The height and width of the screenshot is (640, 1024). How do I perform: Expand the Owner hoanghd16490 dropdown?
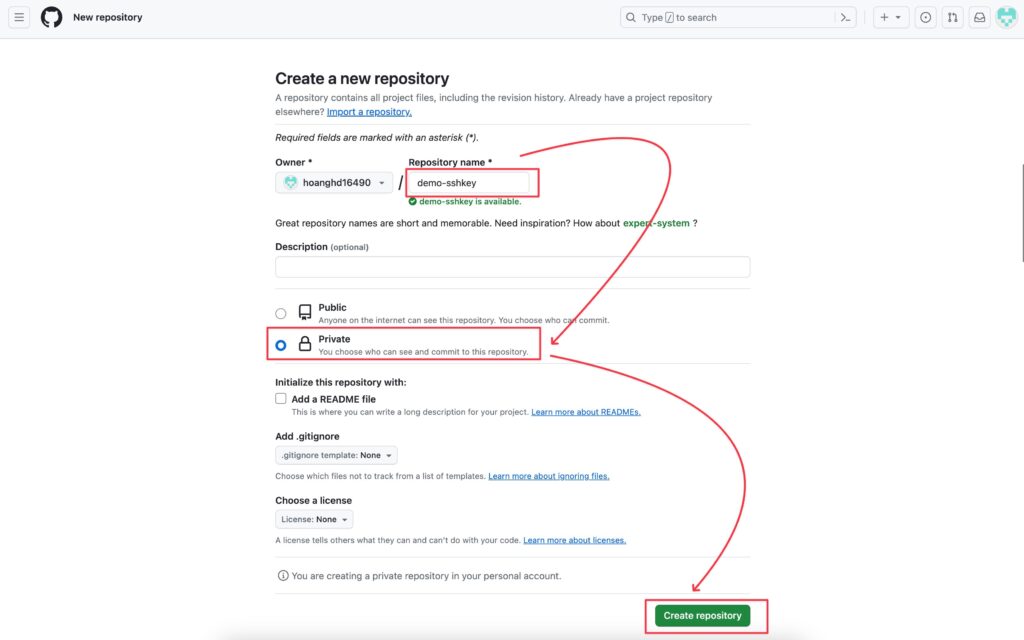pyautogui.click(x=334, y=183)
